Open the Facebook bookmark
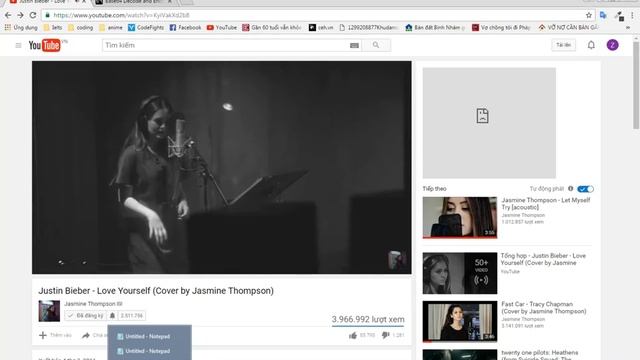Viewport: 640px width, 360px height. 185,27
